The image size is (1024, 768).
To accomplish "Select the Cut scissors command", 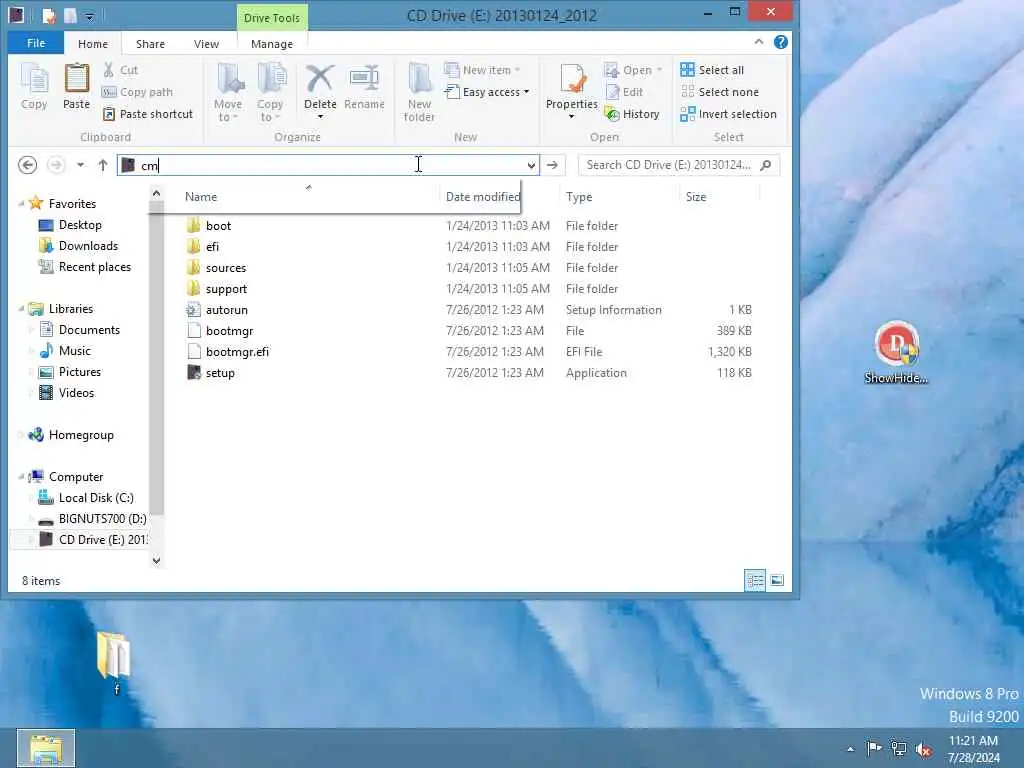I will click(120, 70).
